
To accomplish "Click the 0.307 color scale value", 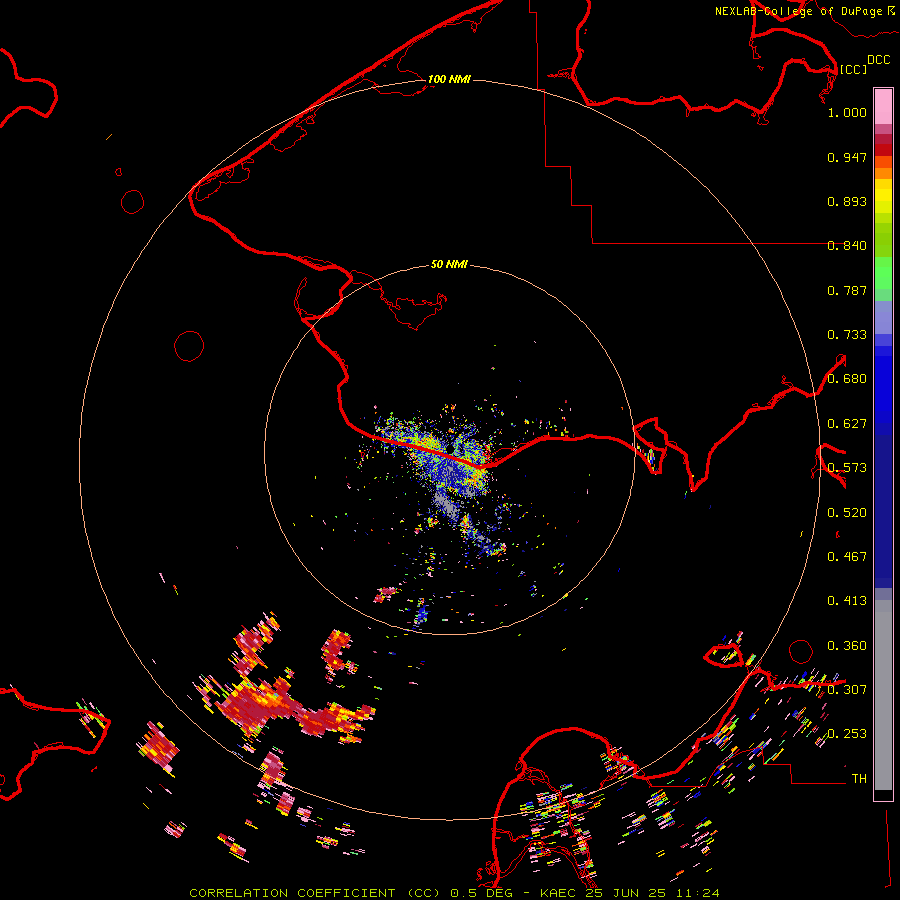I will click(x=847, y=689).
